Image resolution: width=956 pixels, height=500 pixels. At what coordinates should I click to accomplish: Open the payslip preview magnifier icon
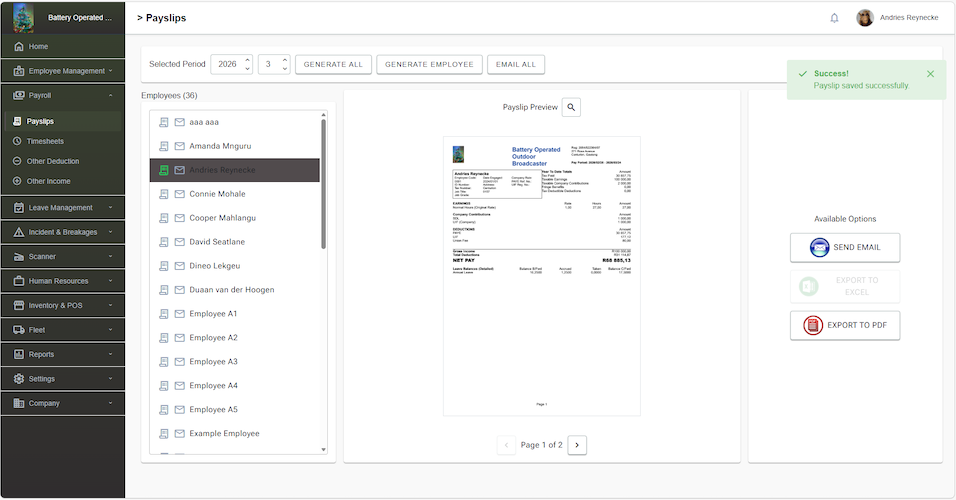tap(571, 107)
